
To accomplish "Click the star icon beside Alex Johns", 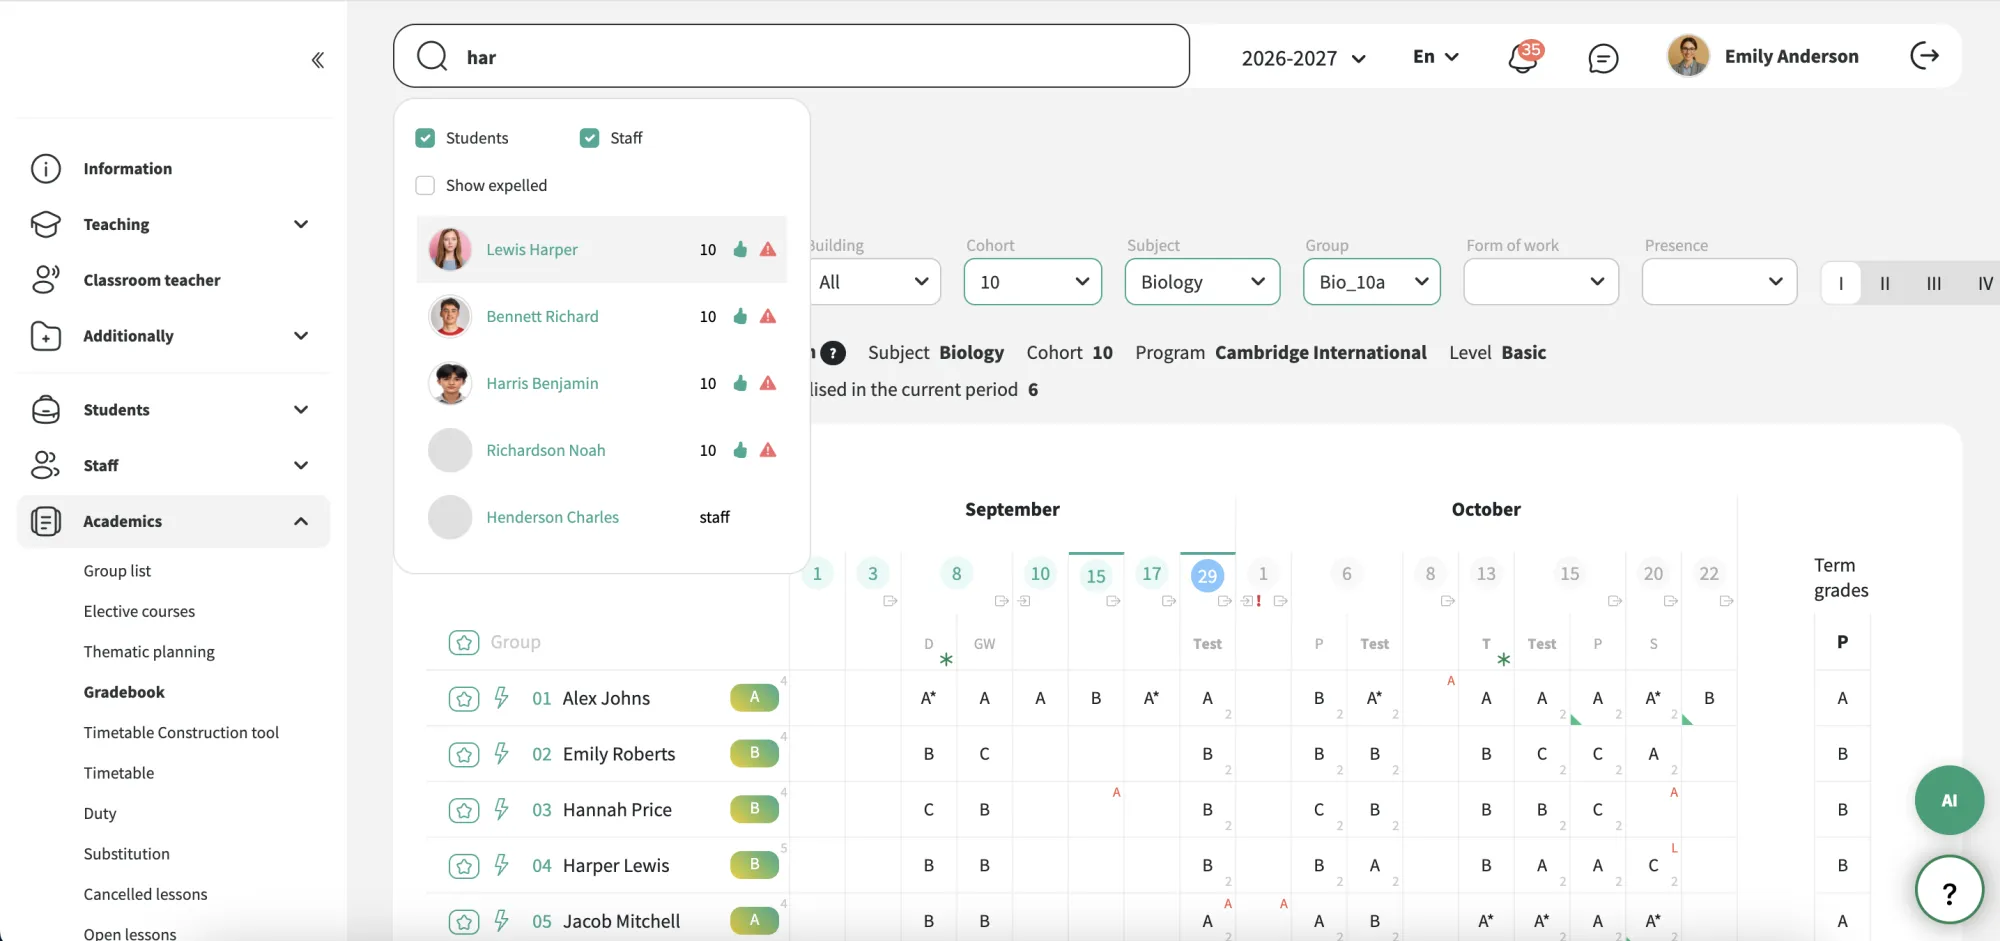I will coord(463,698).
